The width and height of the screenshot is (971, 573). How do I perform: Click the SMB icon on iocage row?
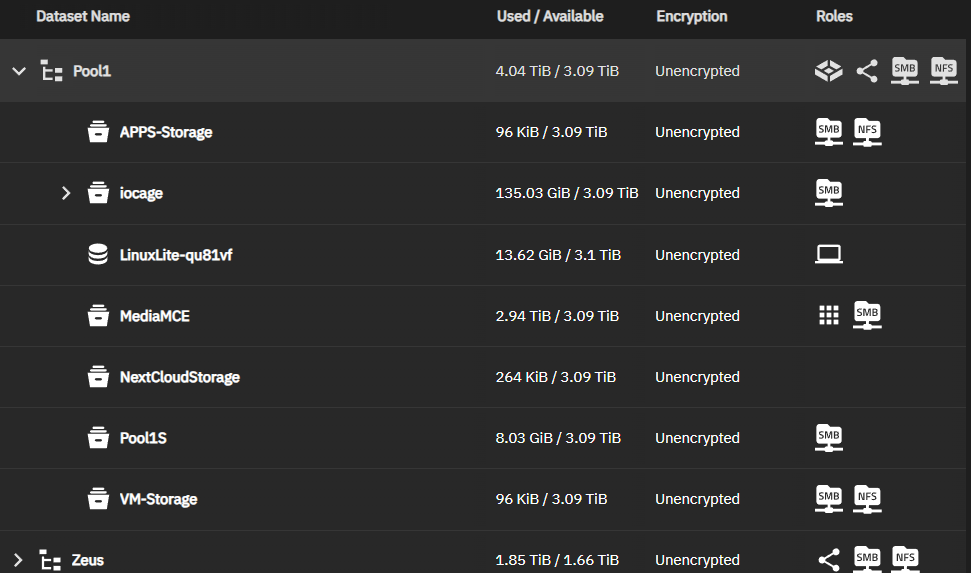(829, 193)
